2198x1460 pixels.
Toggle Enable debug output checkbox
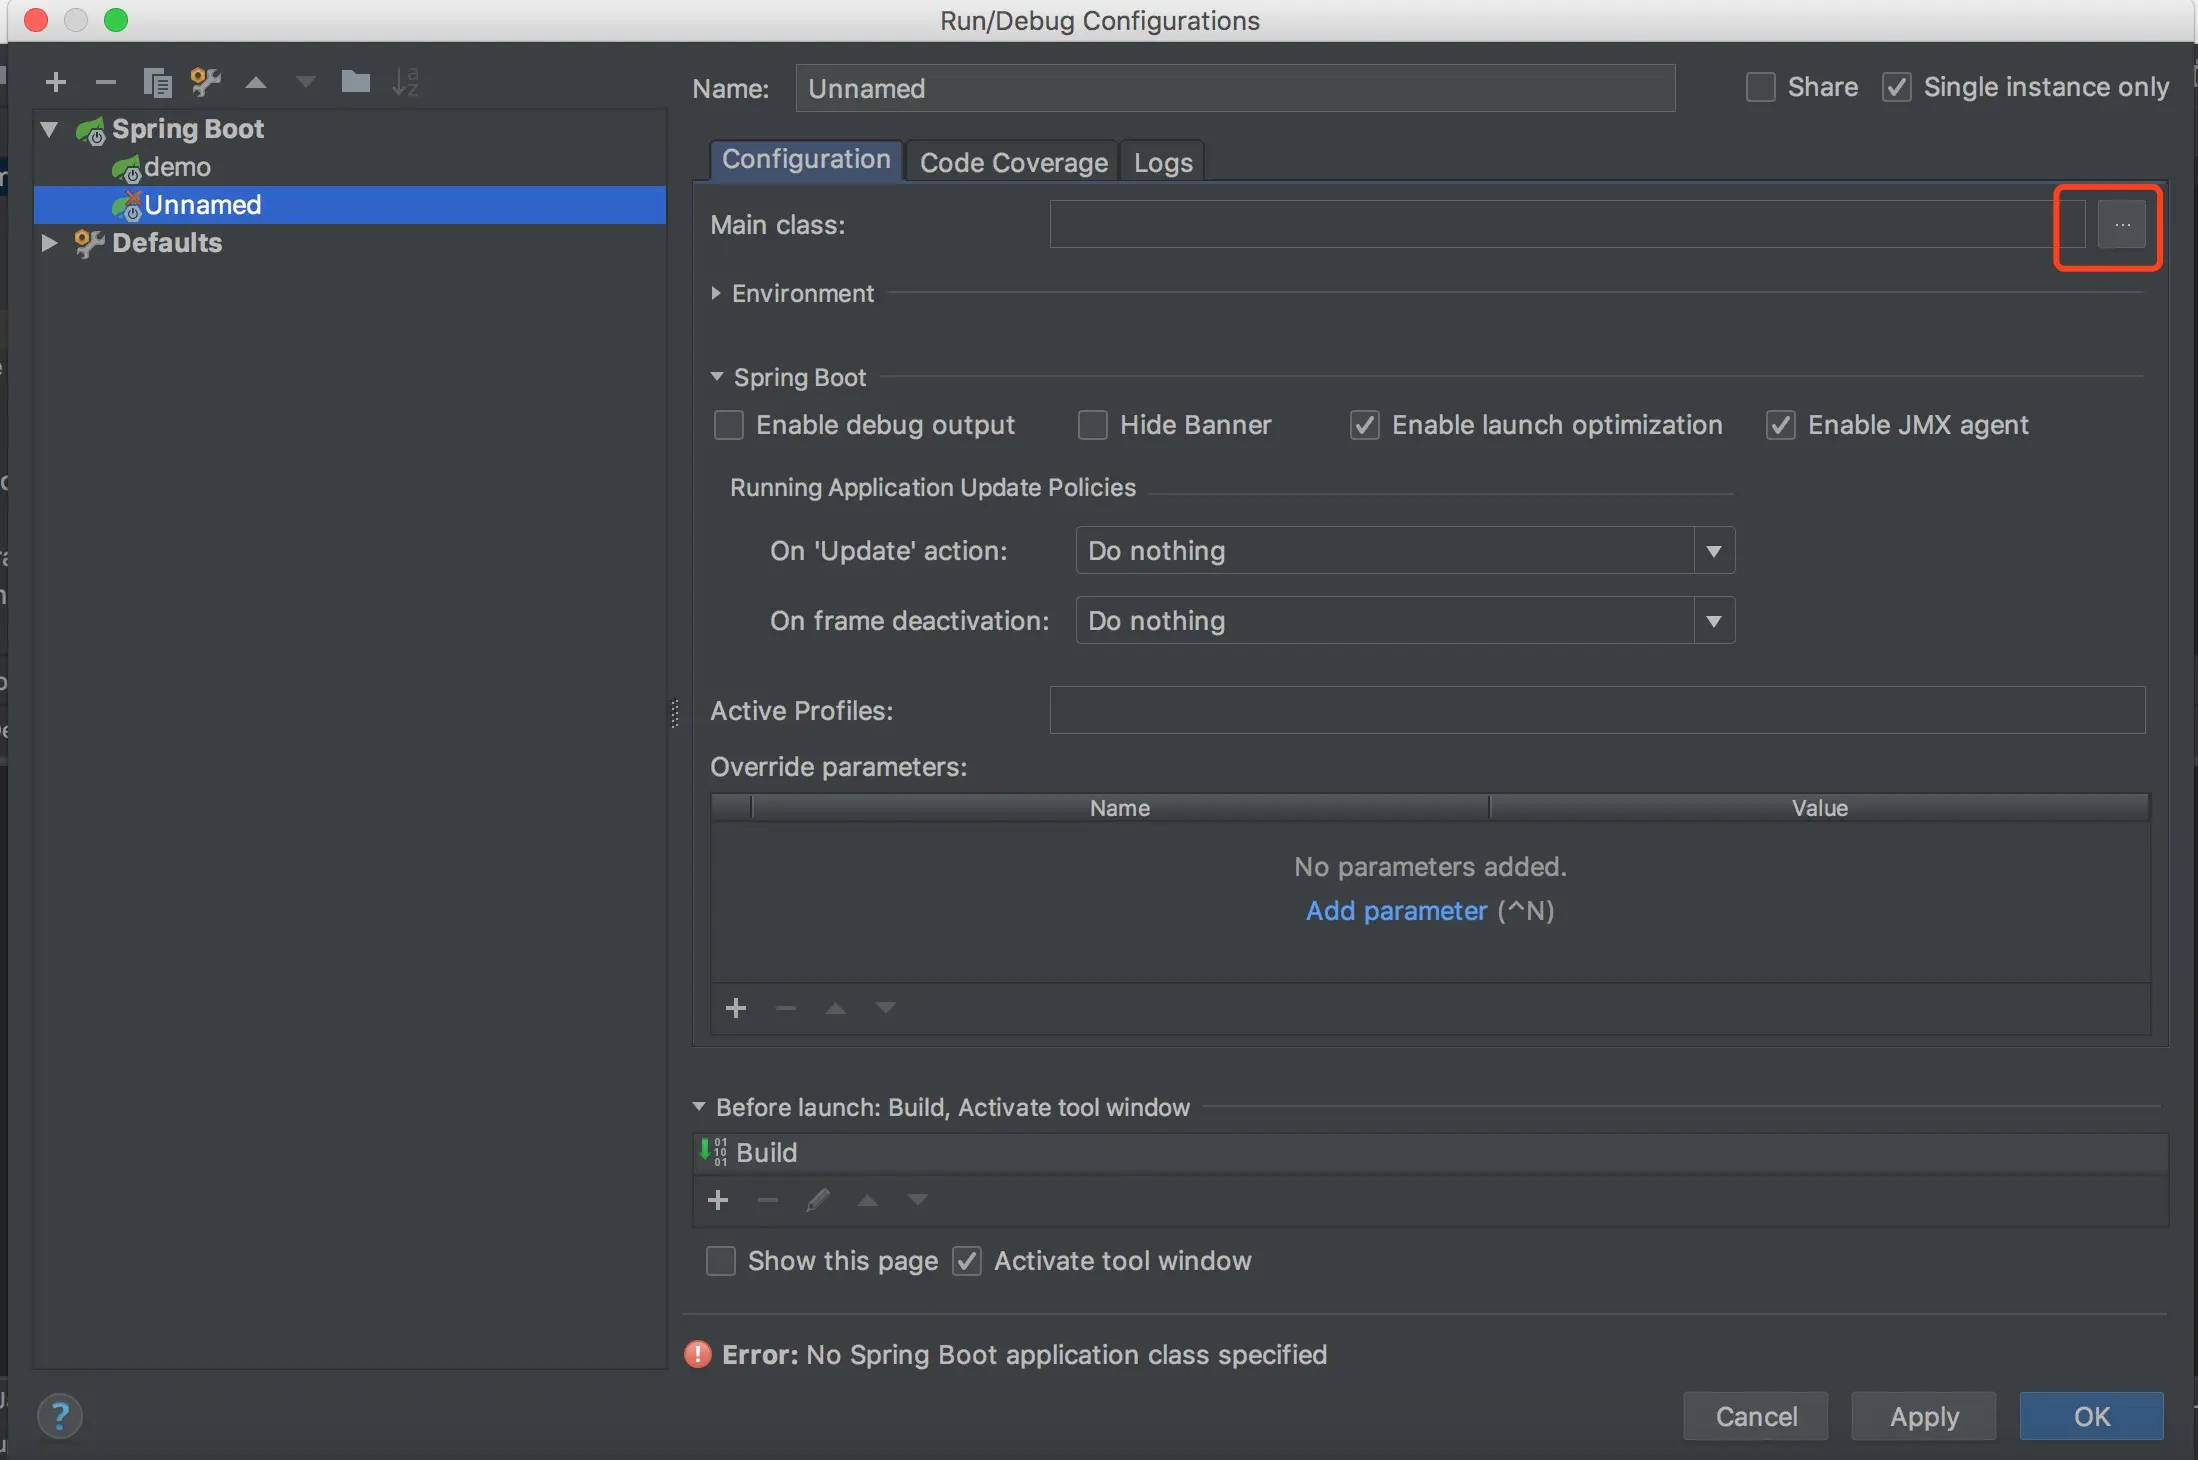(x=729, y=425)
